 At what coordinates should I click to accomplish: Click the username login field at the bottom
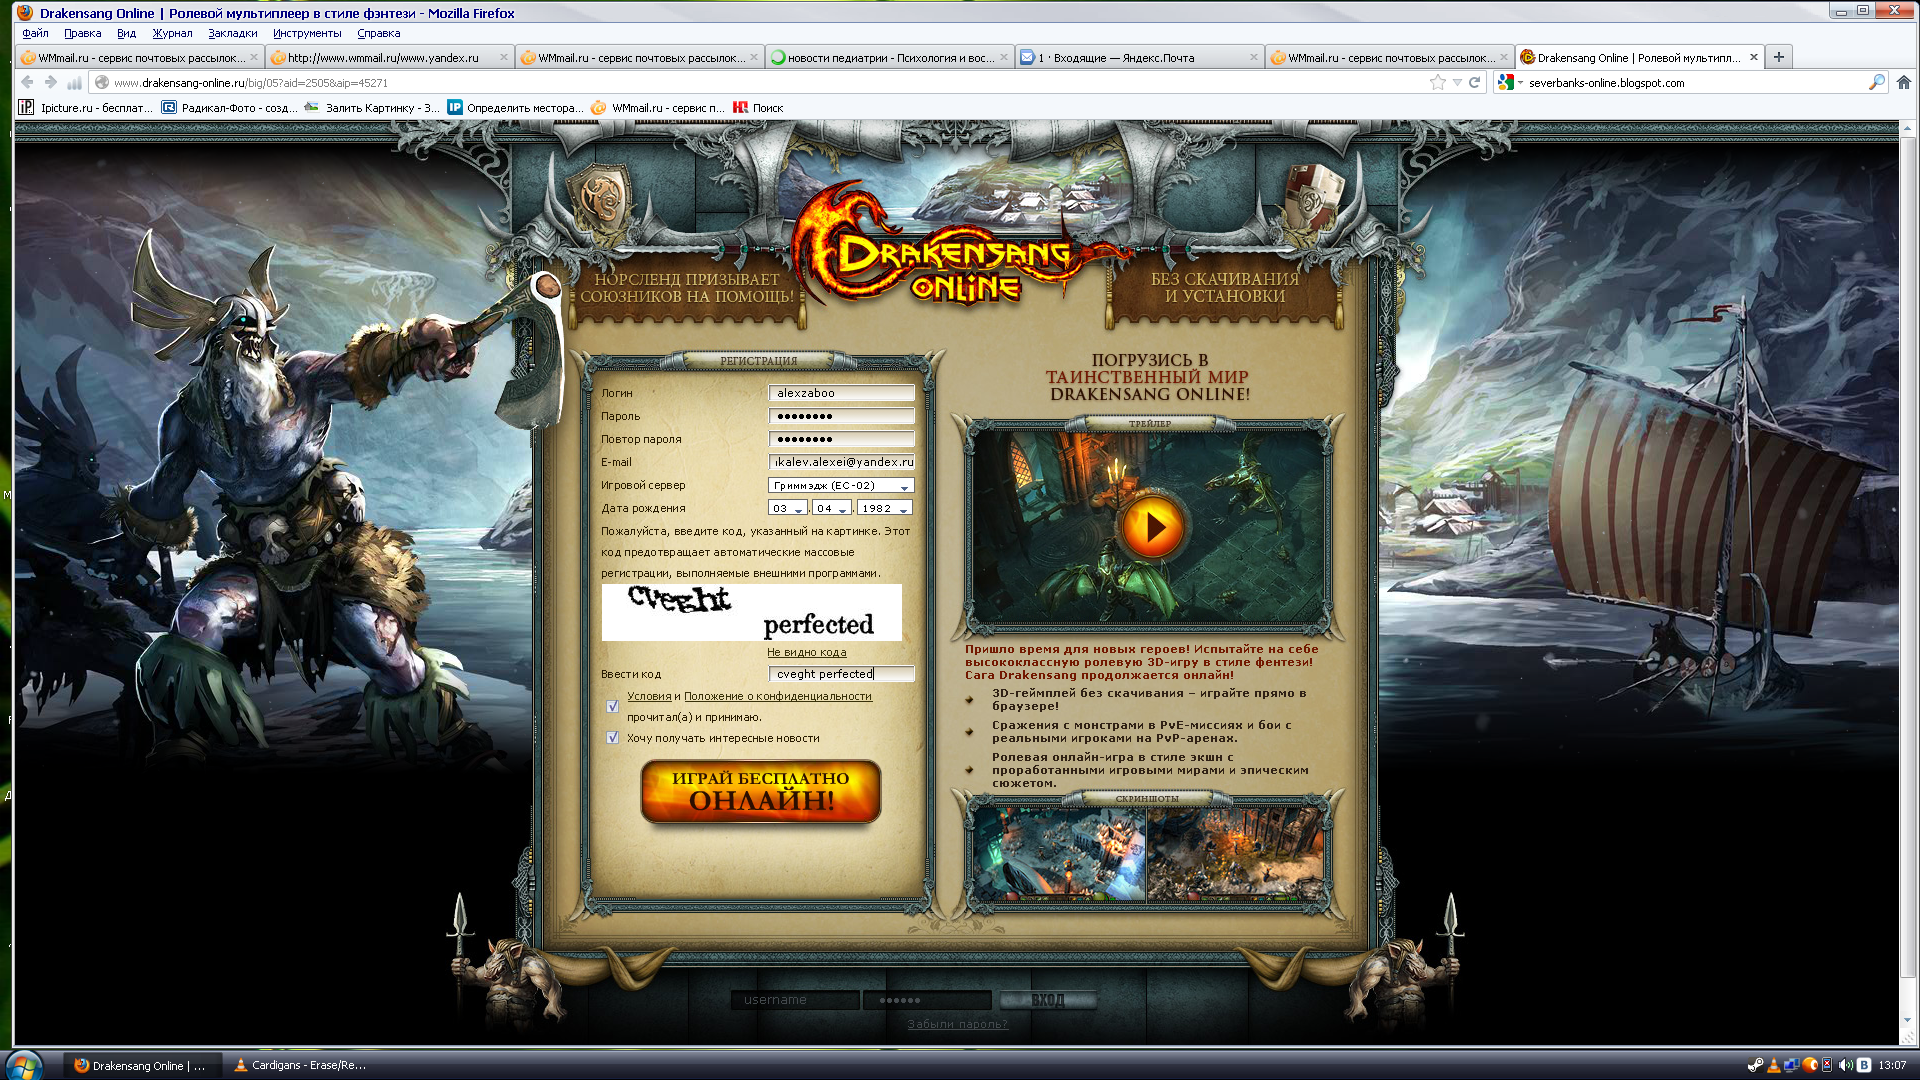click(795, 1000)
